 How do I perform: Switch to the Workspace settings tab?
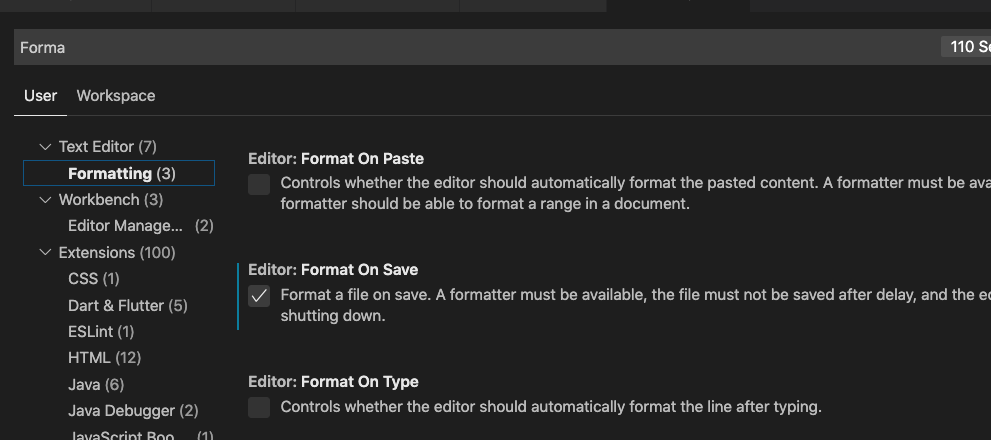click(x=116, y=96)
